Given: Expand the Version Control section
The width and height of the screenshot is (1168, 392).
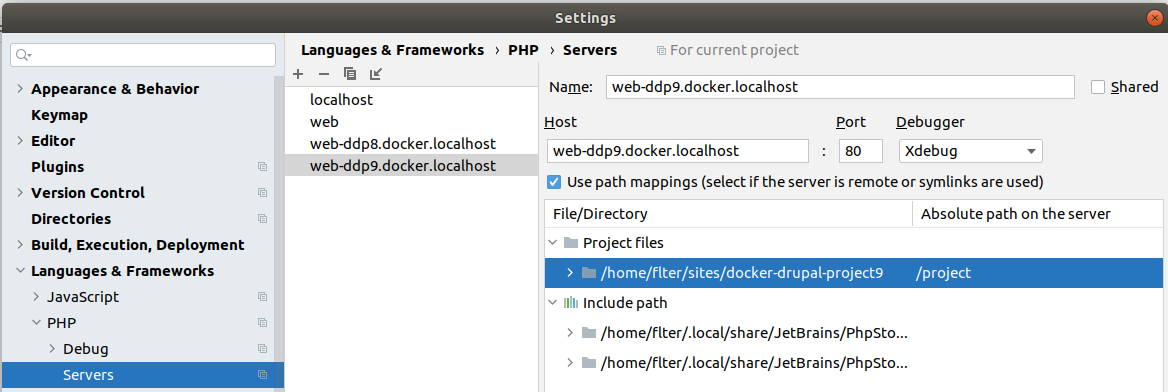Looking at the screenshot, I should tap(19, 193).
